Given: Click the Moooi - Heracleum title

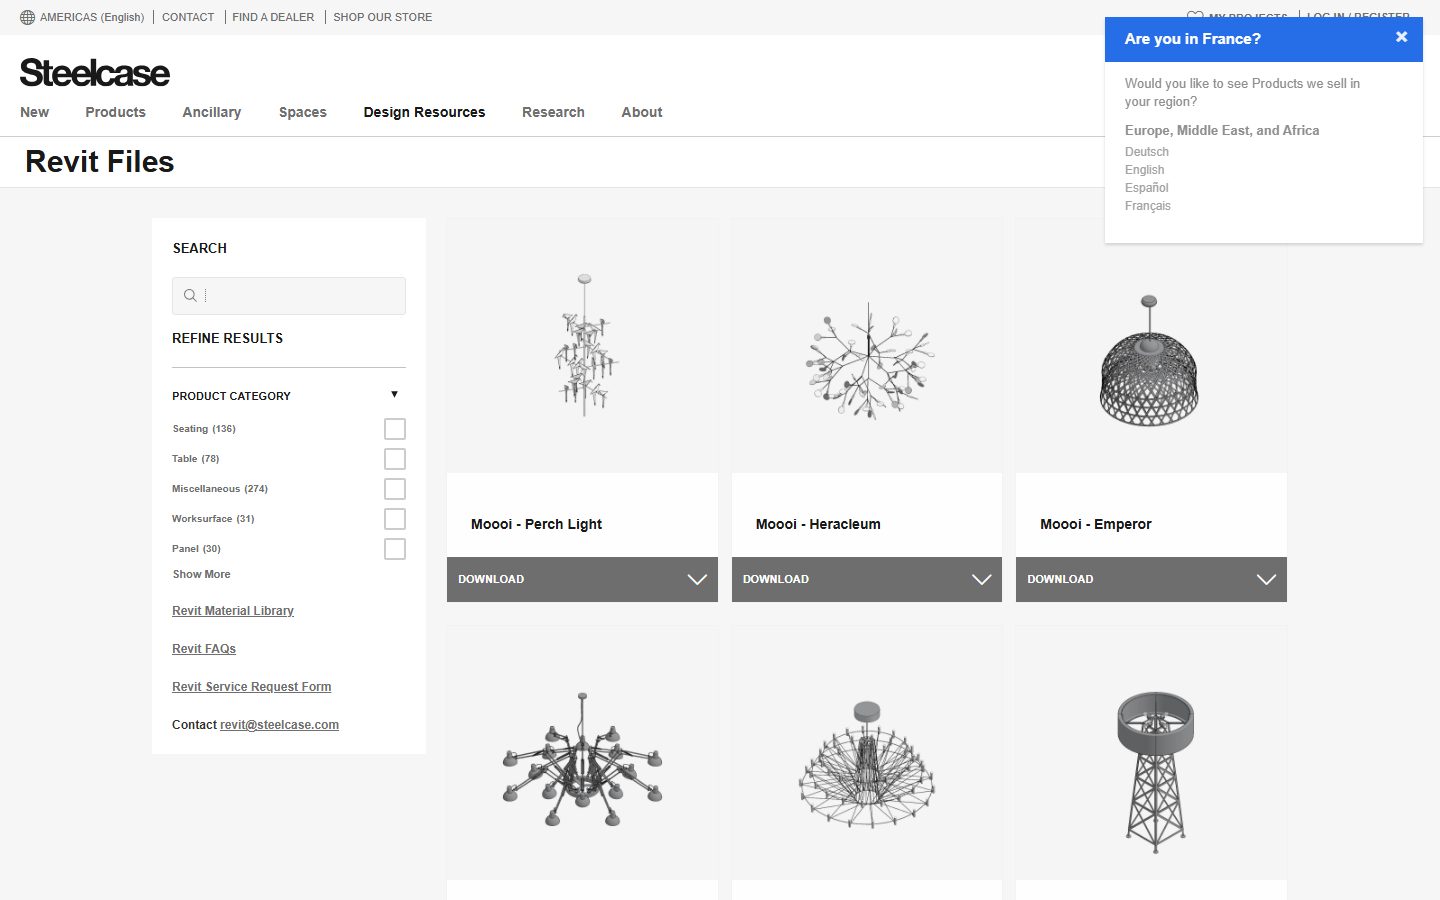Looking at the screenshot, I should [818, 524].
